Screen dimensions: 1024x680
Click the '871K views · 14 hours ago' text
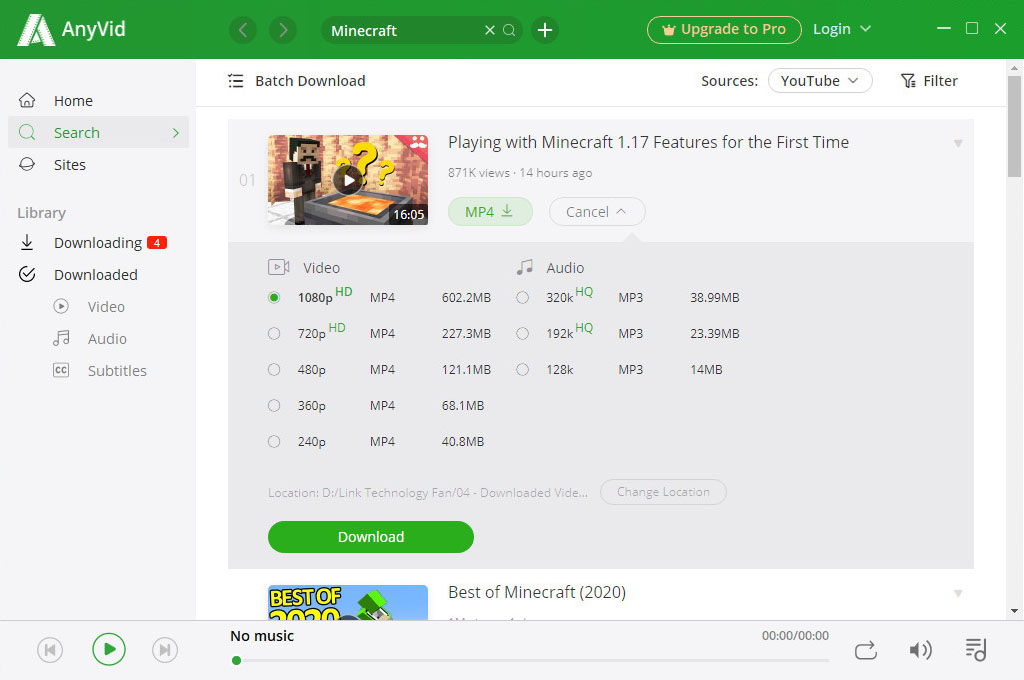click(520, 172)
